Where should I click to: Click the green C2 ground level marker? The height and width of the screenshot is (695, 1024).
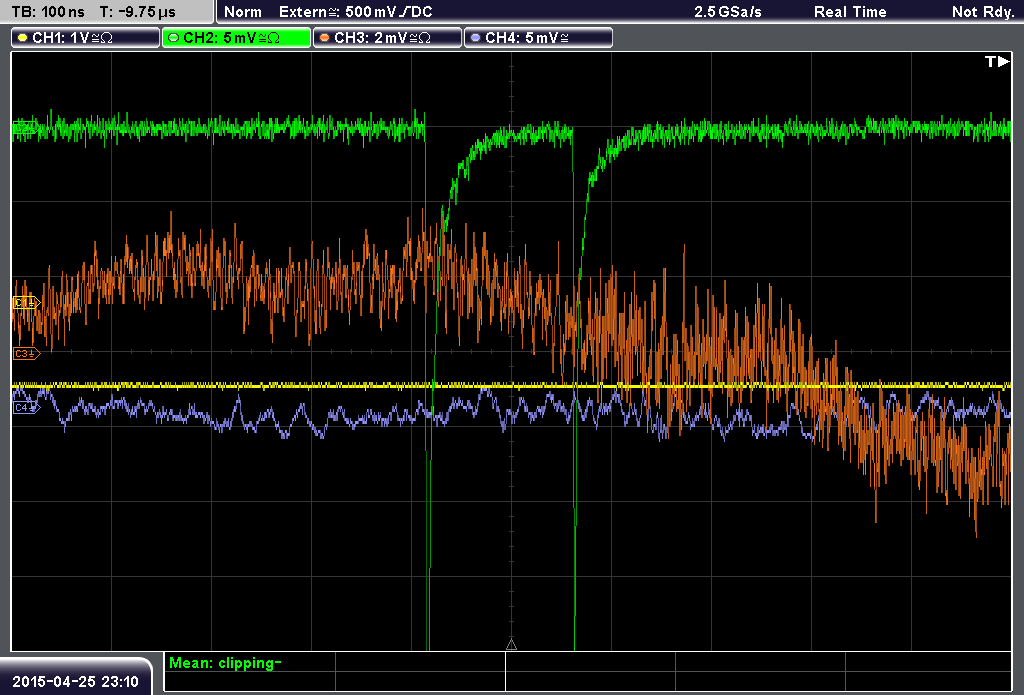[x=25, y=127]
